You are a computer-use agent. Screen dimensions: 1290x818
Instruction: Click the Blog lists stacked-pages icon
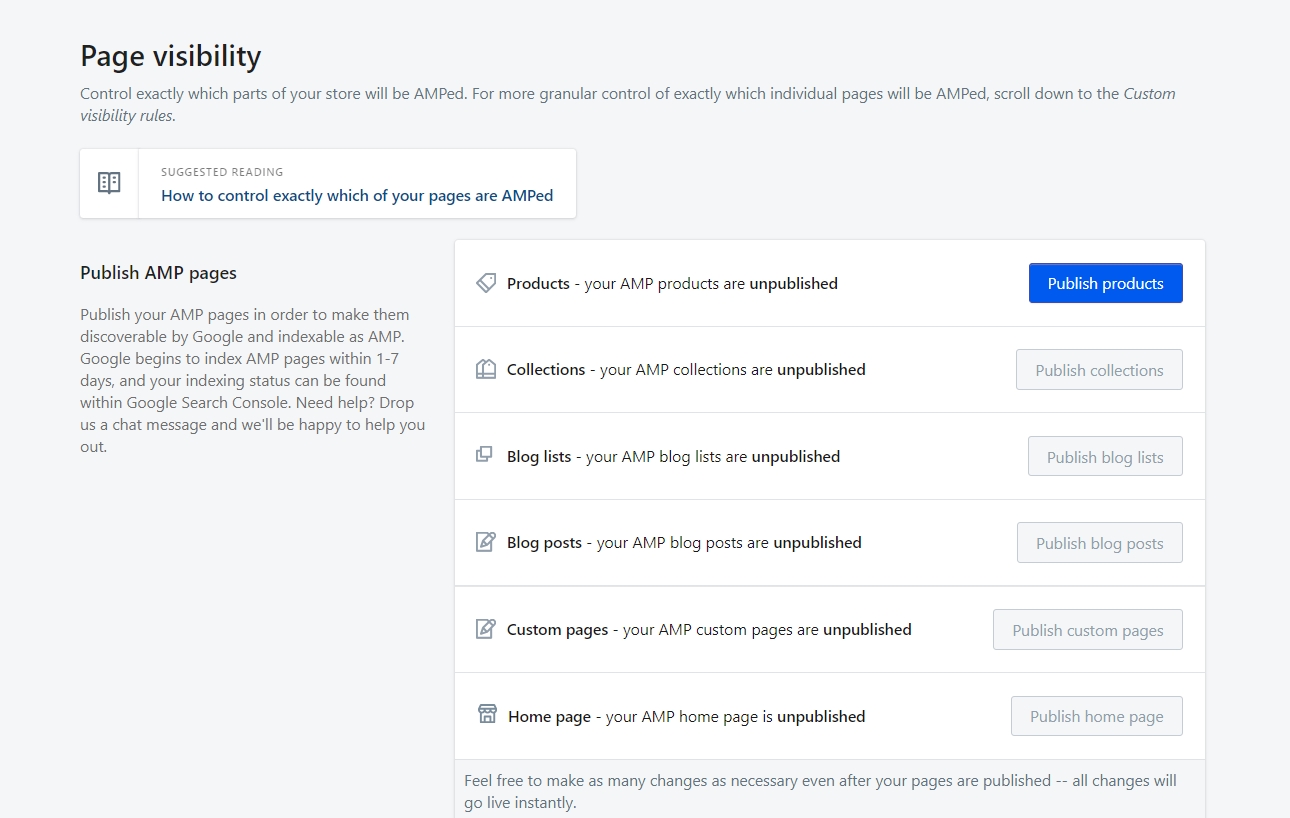point(484,455)
